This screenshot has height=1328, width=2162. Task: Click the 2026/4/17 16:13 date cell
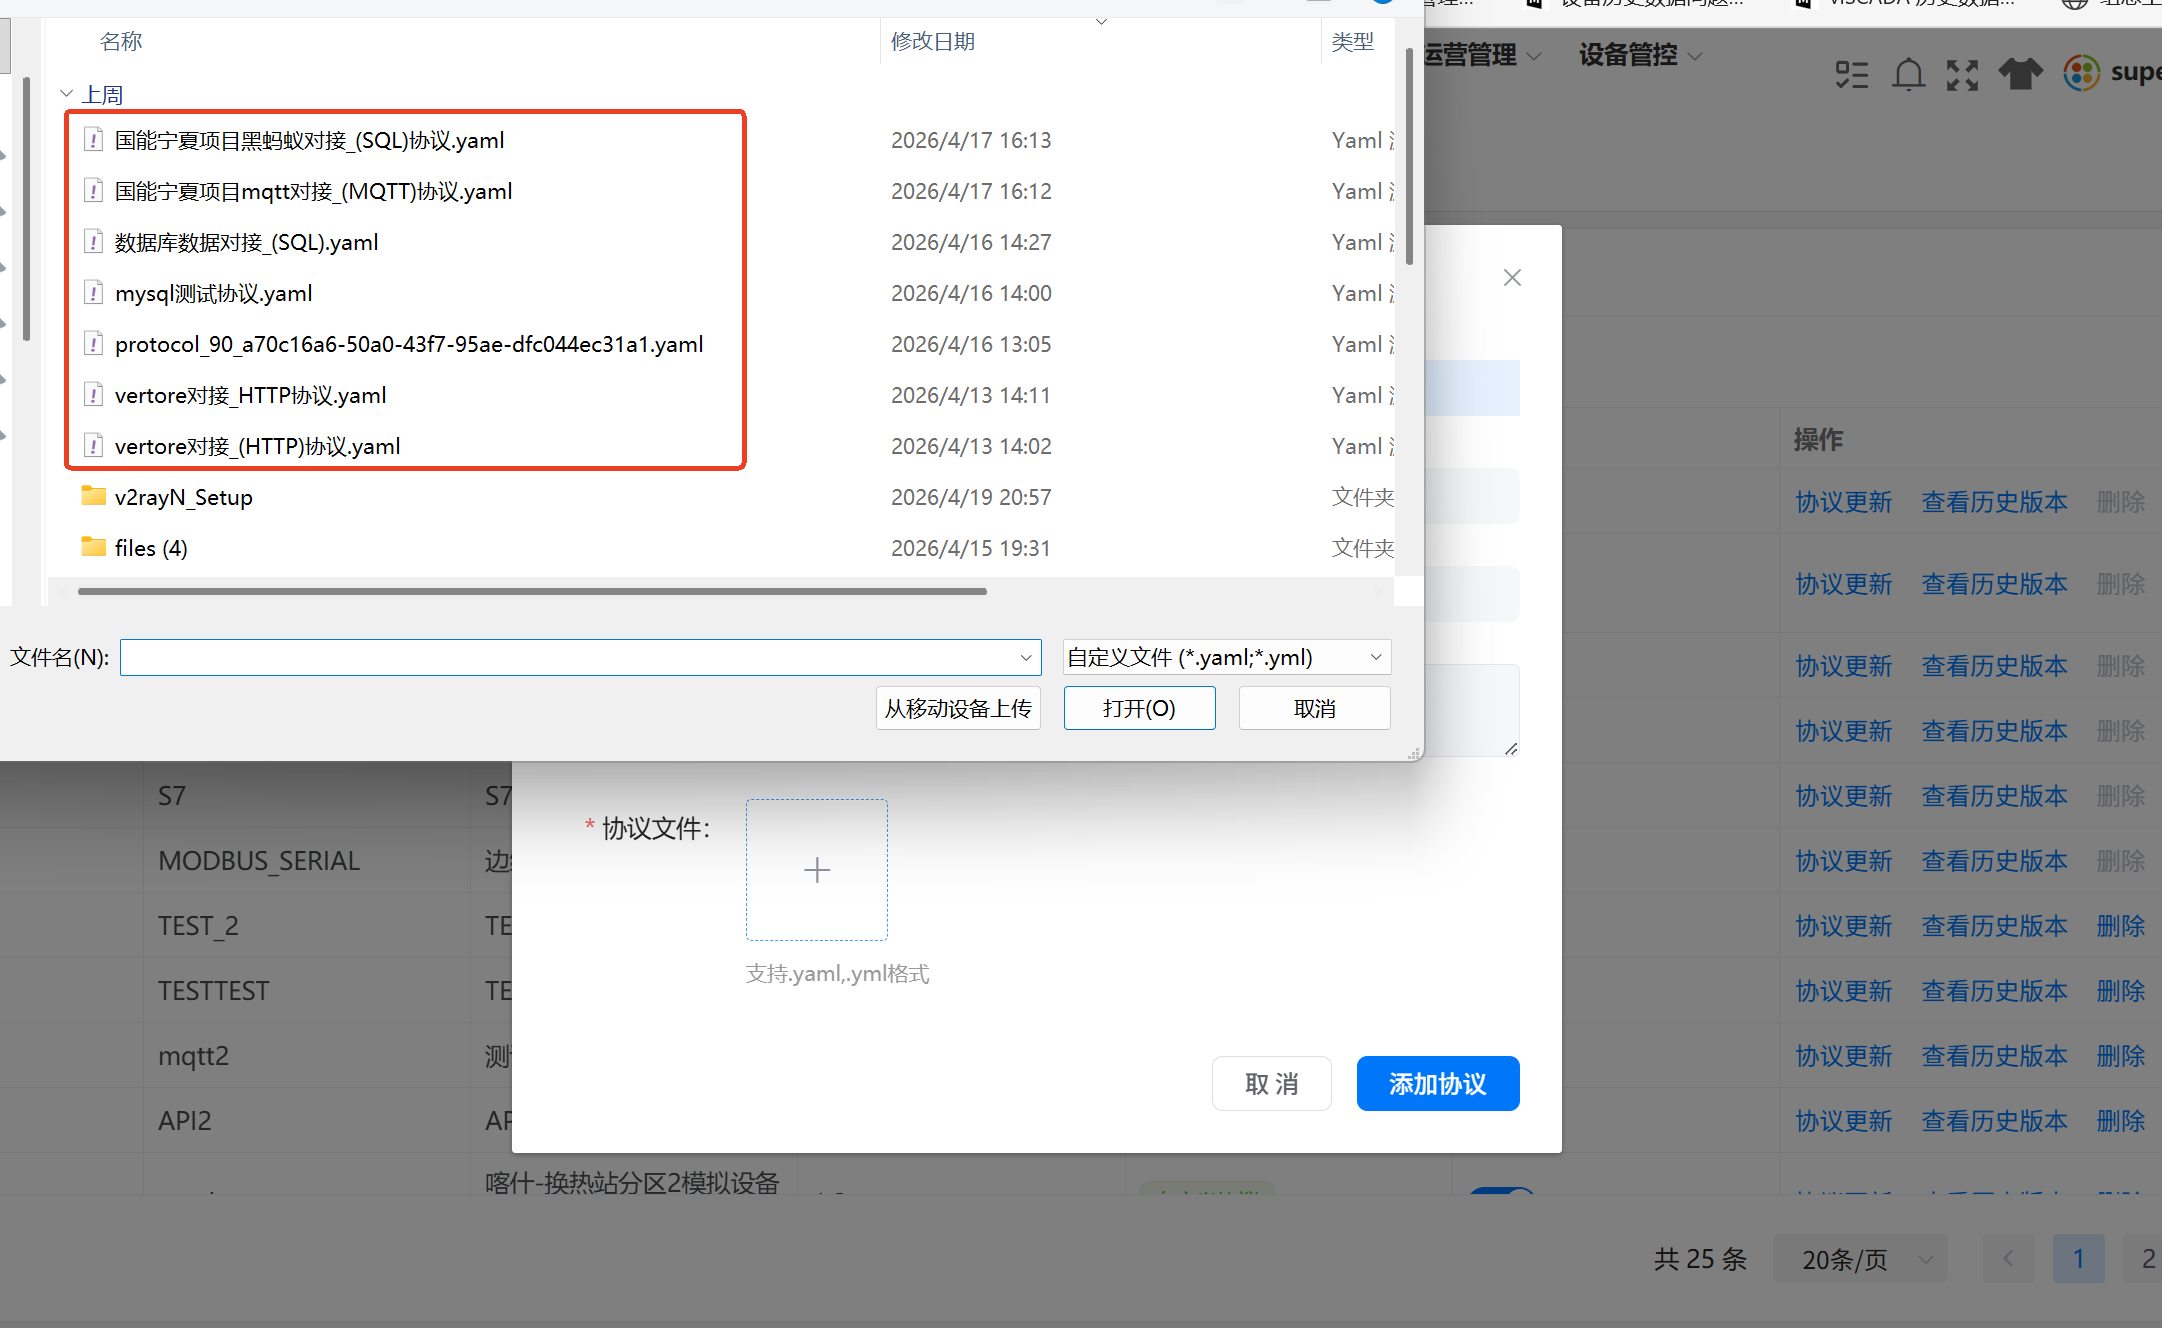[x=971, y=140]
